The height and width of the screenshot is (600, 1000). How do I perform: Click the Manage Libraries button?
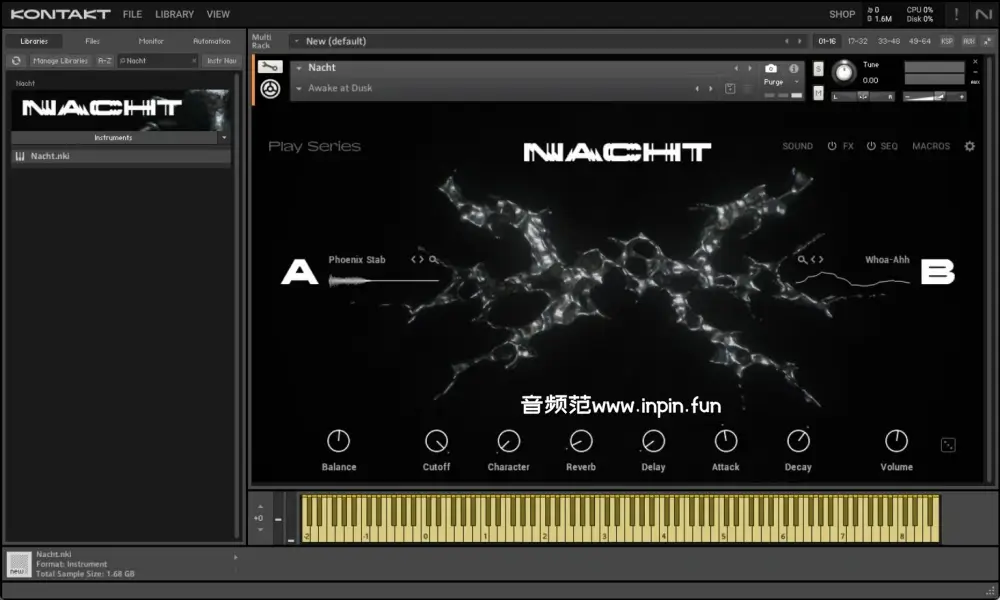pos(60,61)
